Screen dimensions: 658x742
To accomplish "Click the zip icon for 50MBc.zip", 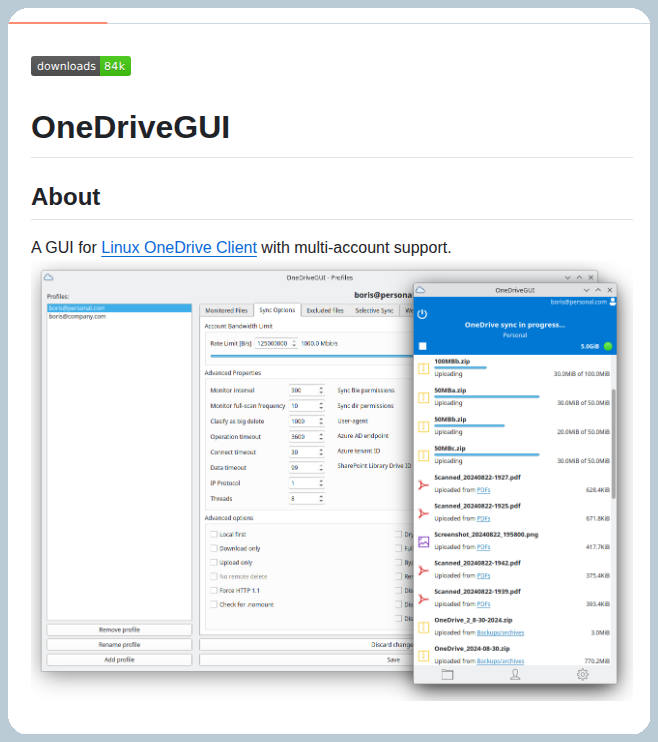I will point(424,455).
